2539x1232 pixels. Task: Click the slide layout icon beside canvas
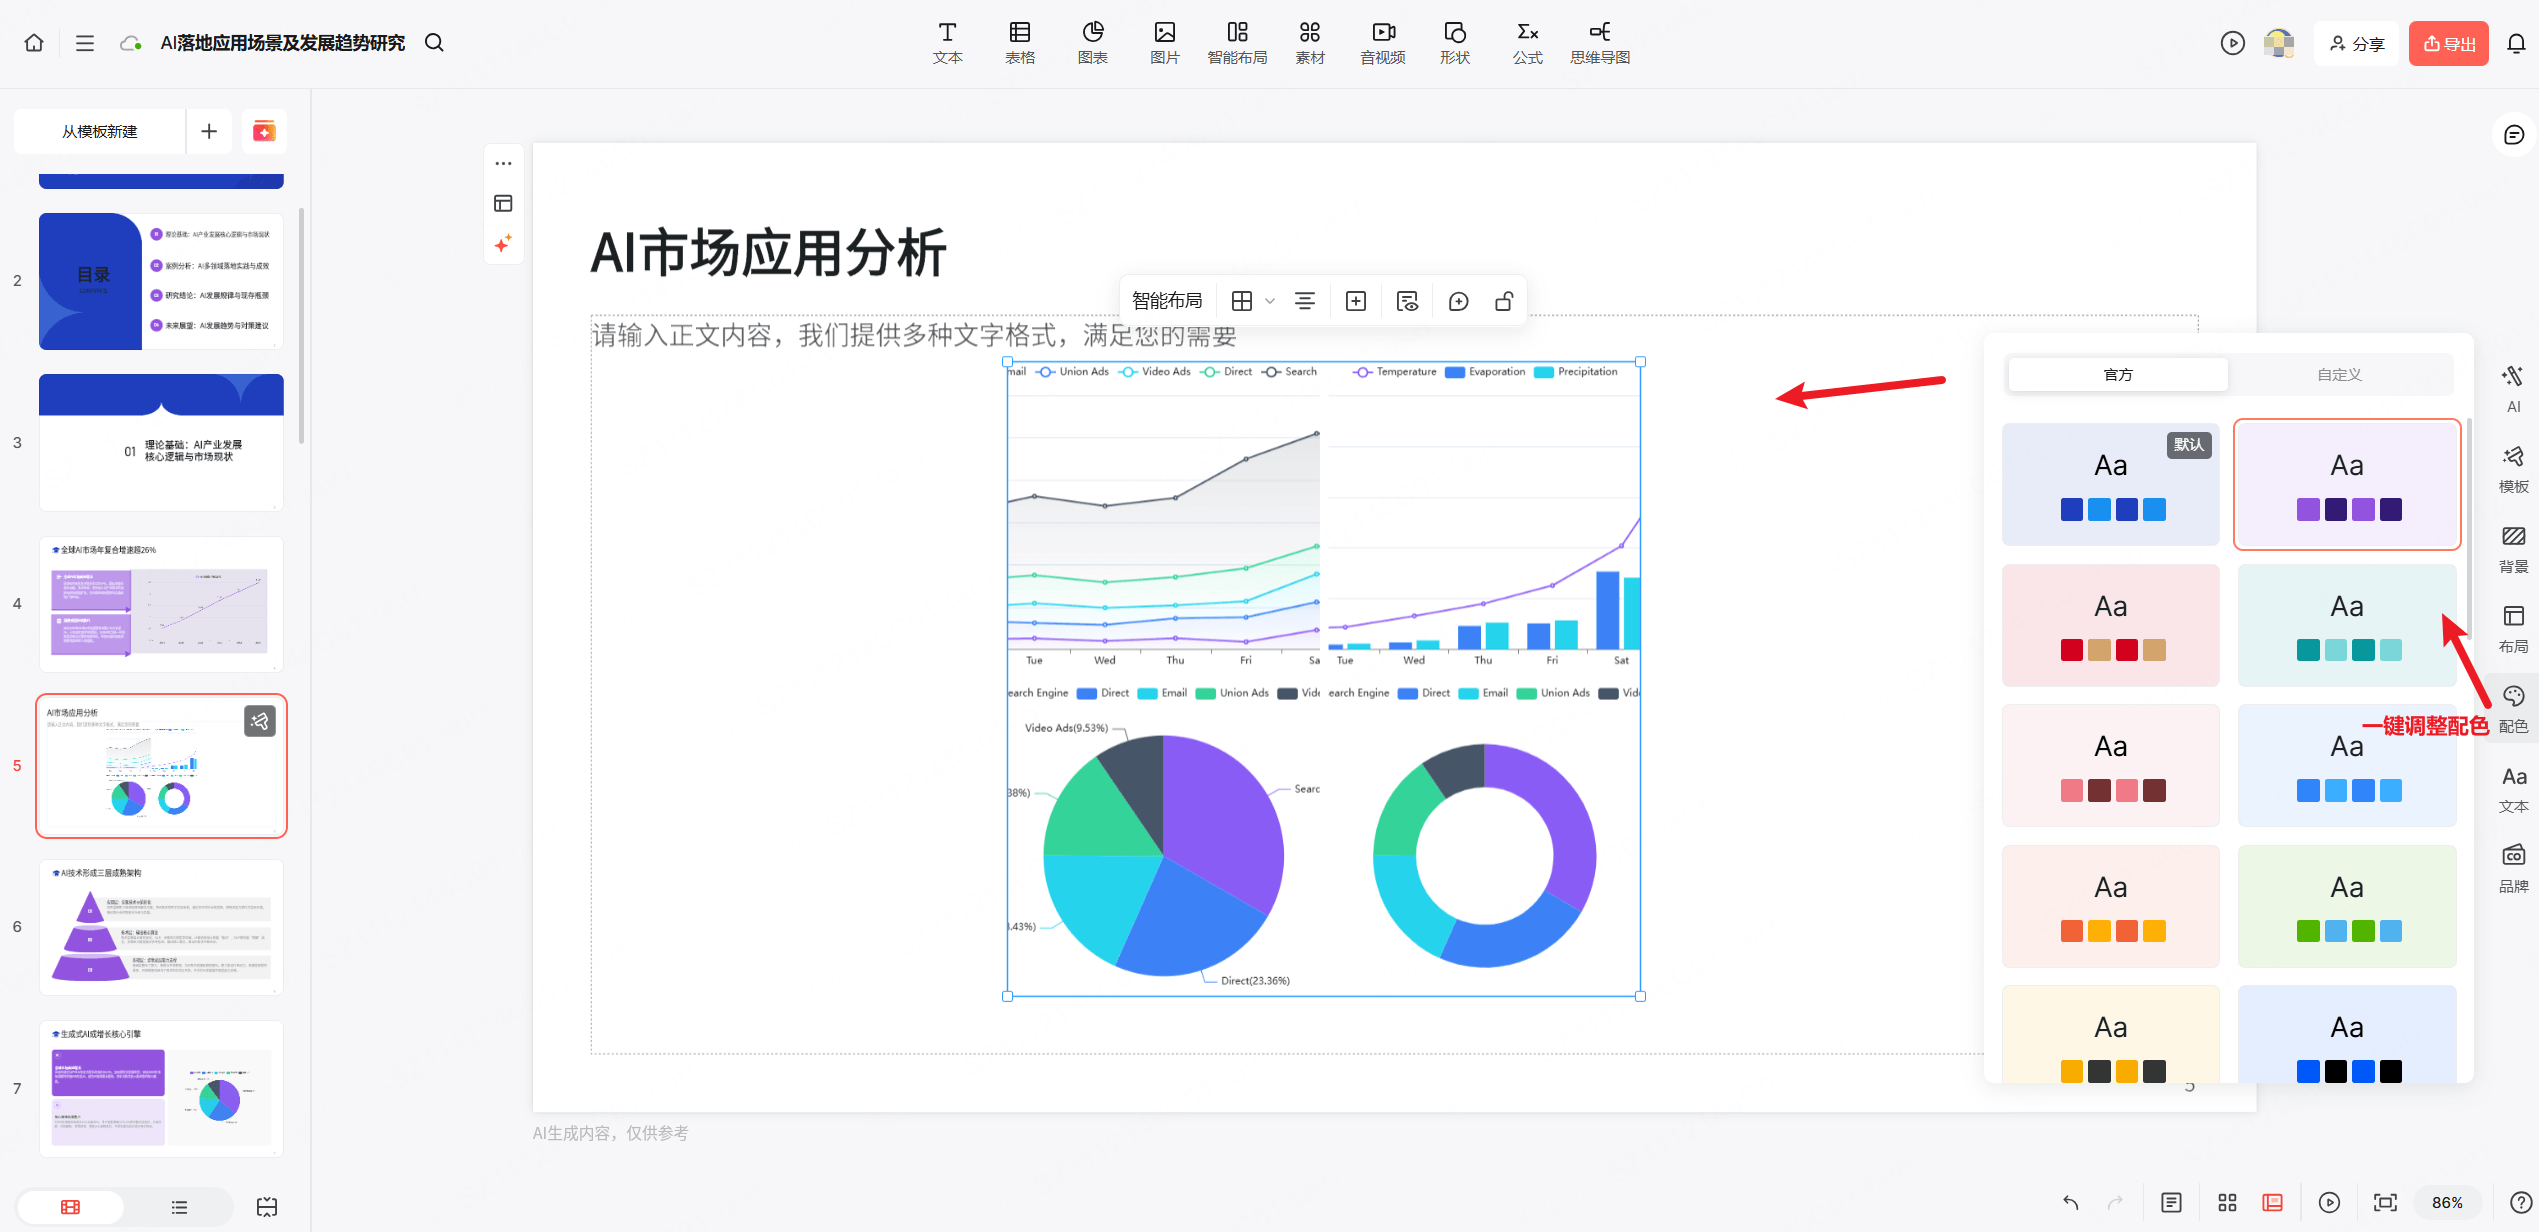(x=503, y=204)
